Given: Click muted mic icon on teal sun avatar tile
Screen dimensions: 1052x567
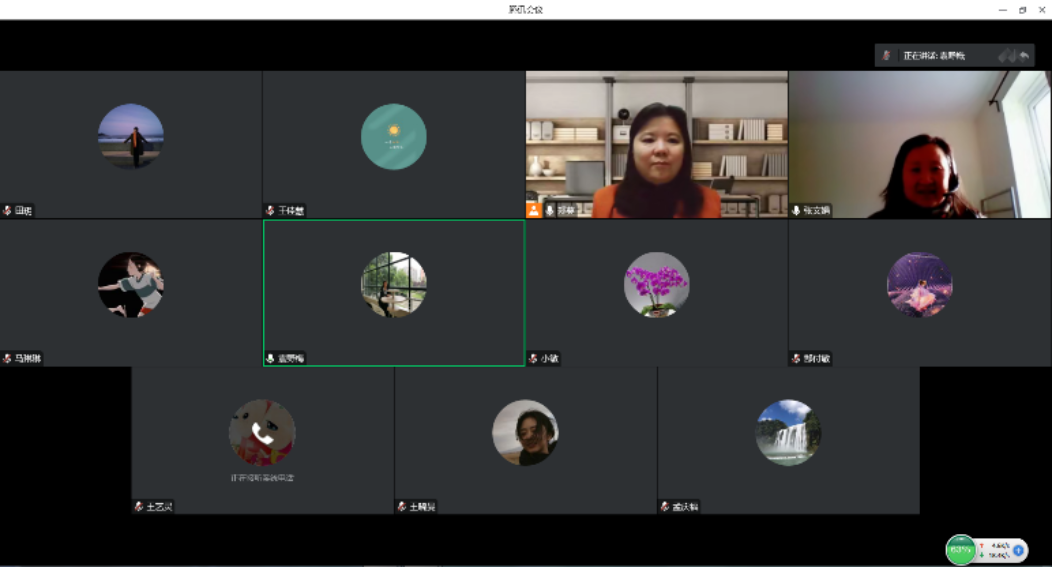Looking at the screenshot, I should [270, 211].
